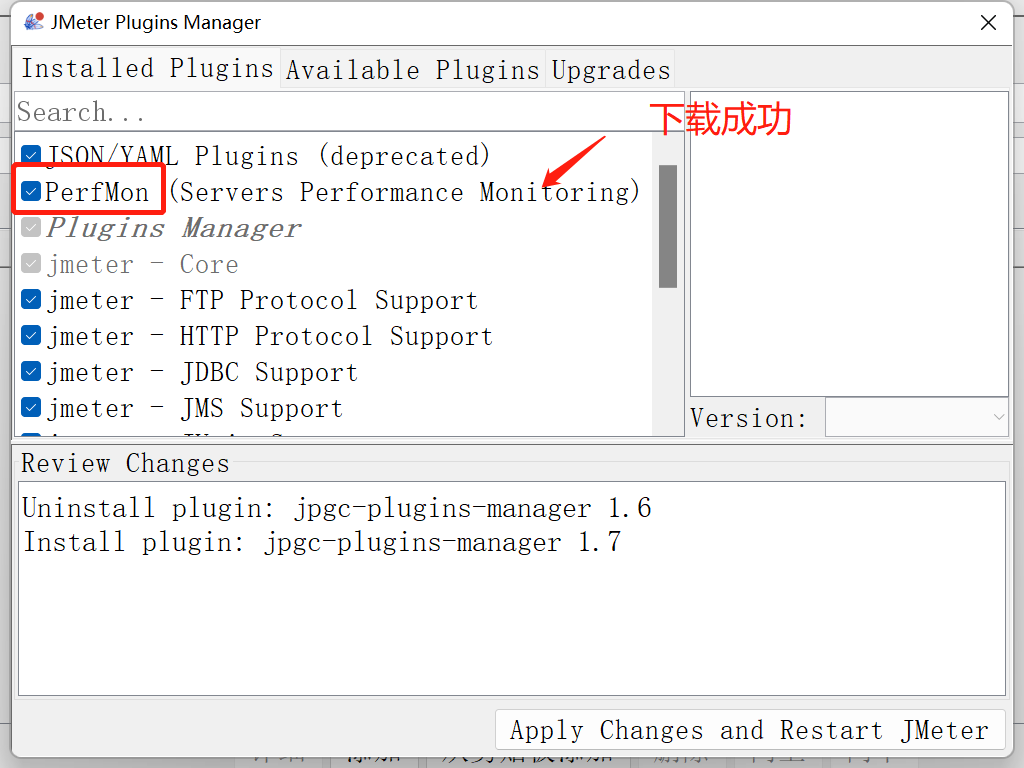Toggle the PerfMon plugin checkbox
Image resolution: width=1024 pixels, height=768 pixels.
tap(31, 192)
